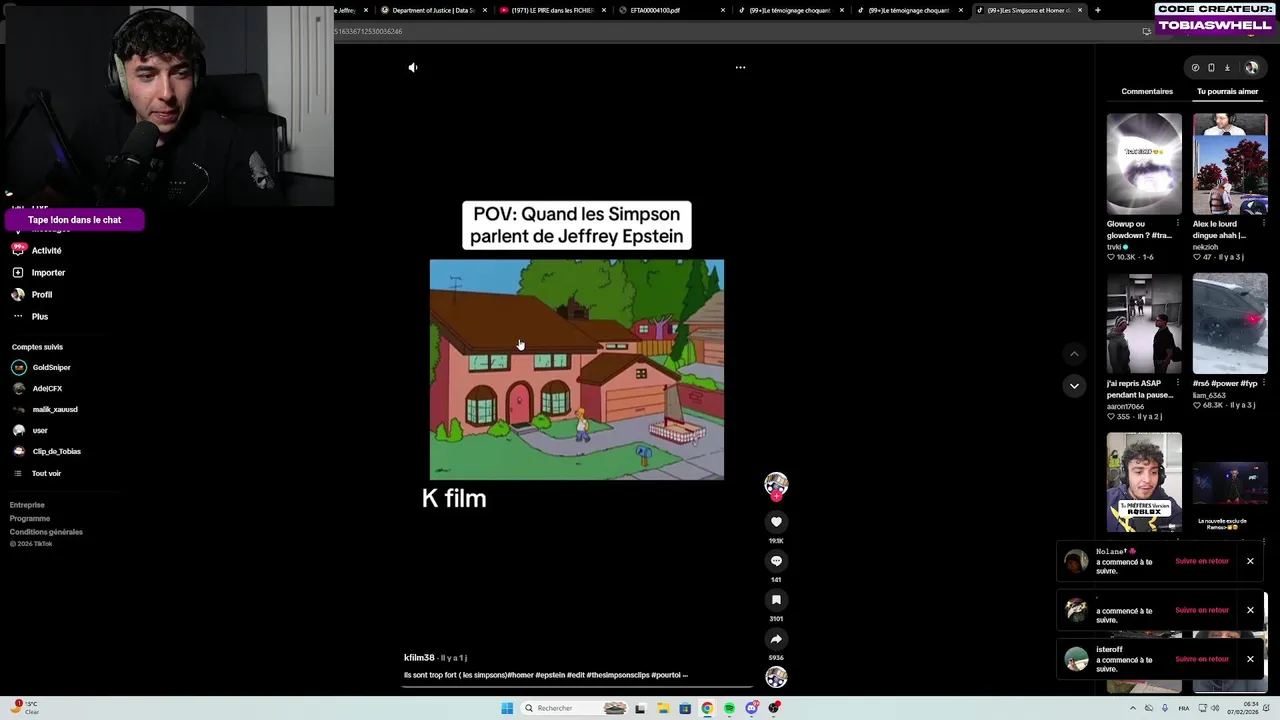Screen dimensions: 1280x720
Task: Open the j'ai repris ASAP video thumbnail
Action: point(1144,323)
